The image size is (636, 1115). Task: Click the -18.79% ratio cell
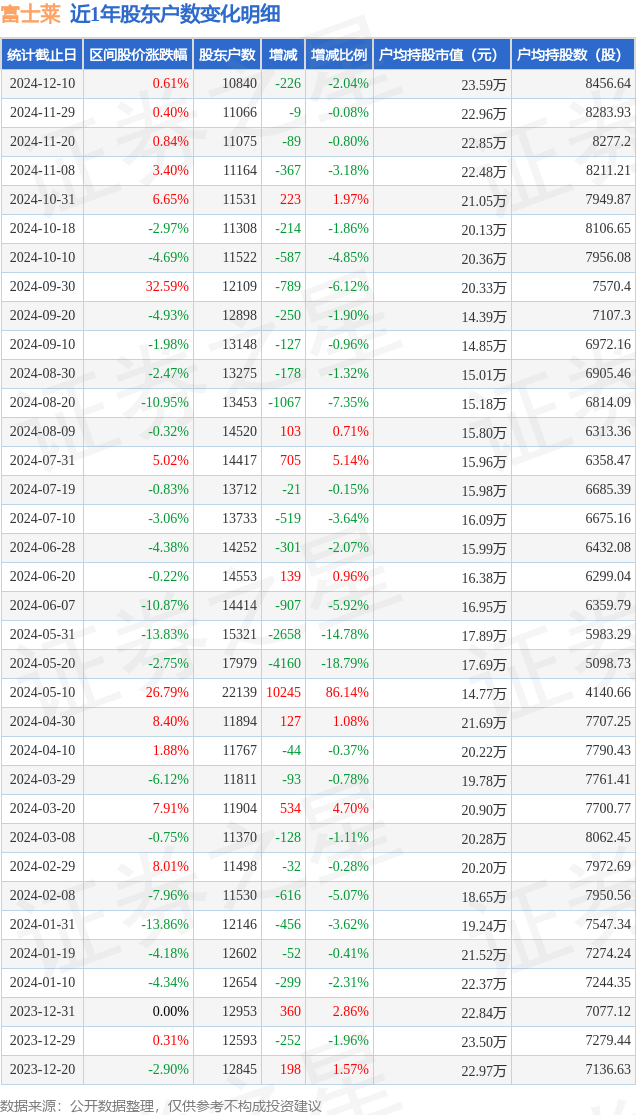(x=339, y=663)
